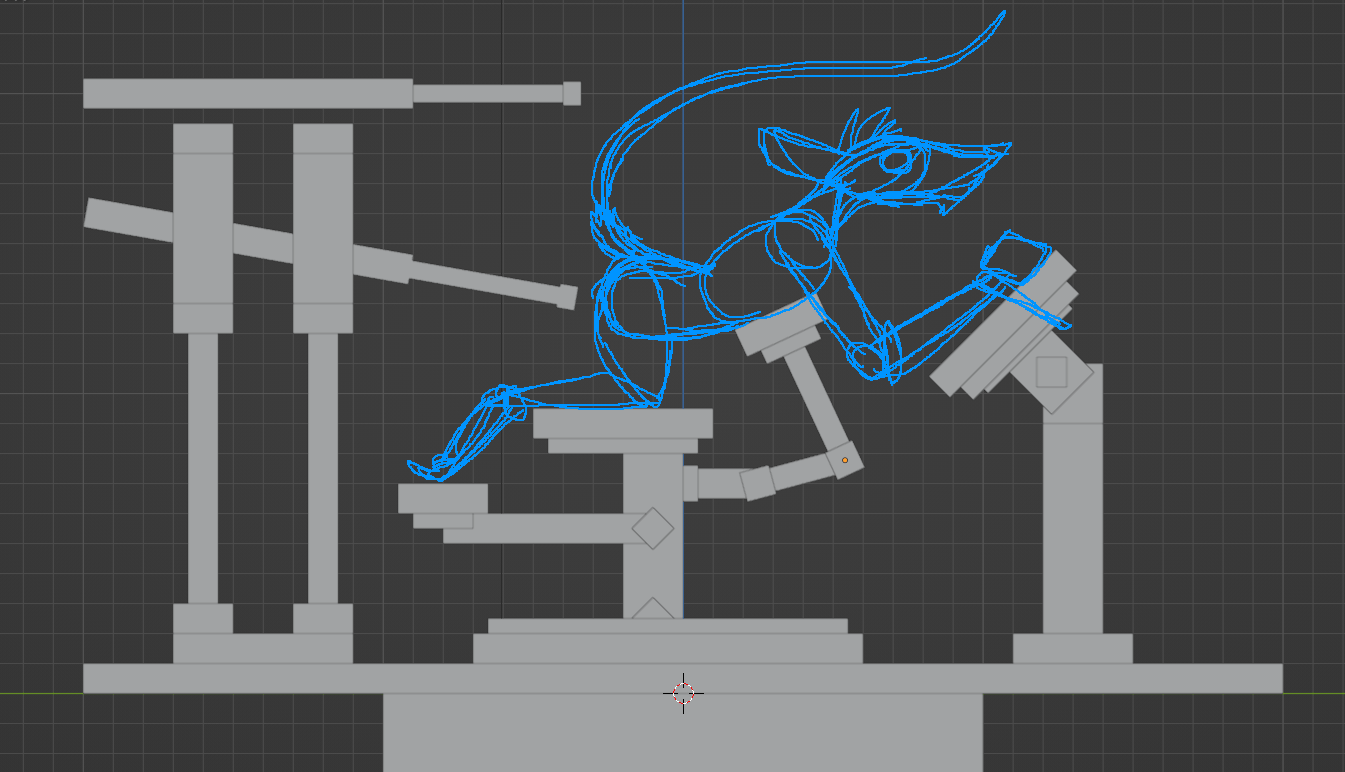The width and height of the screenshot is (1345, 772).
Task: Click the large pedestal block below the base
Action: pyautogui.click(x=682, y=732)
